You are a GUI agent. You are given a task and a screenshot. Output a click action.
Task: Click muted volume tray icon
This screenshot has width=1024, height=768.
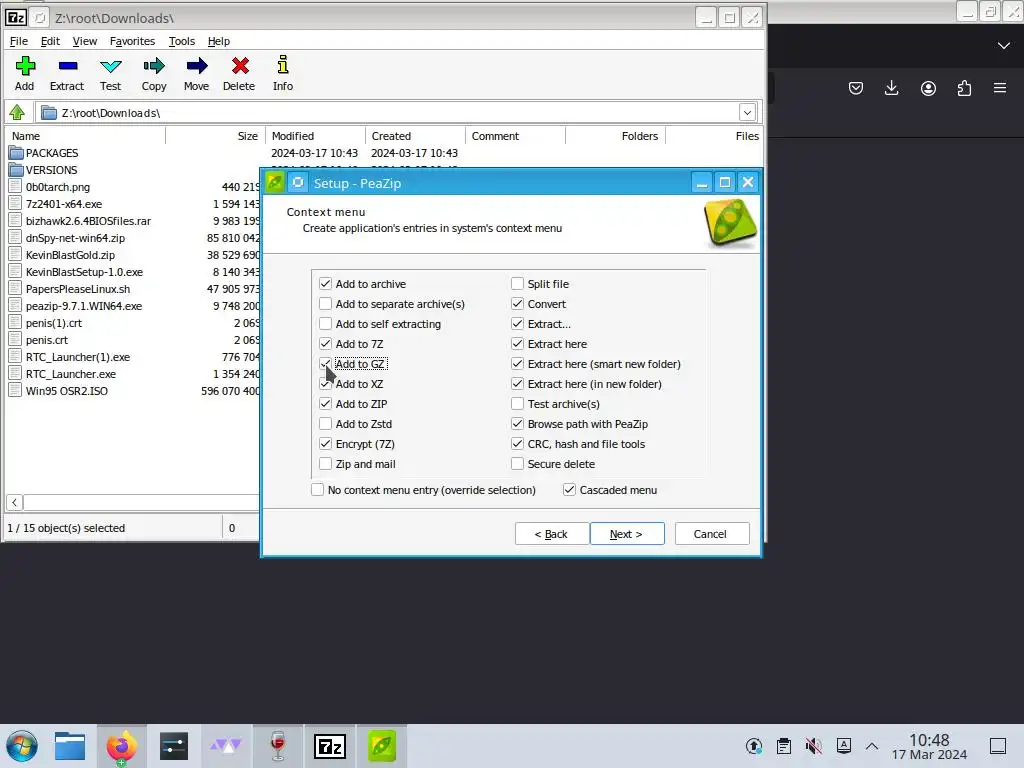pyautogui.click(x=813, y=746)
